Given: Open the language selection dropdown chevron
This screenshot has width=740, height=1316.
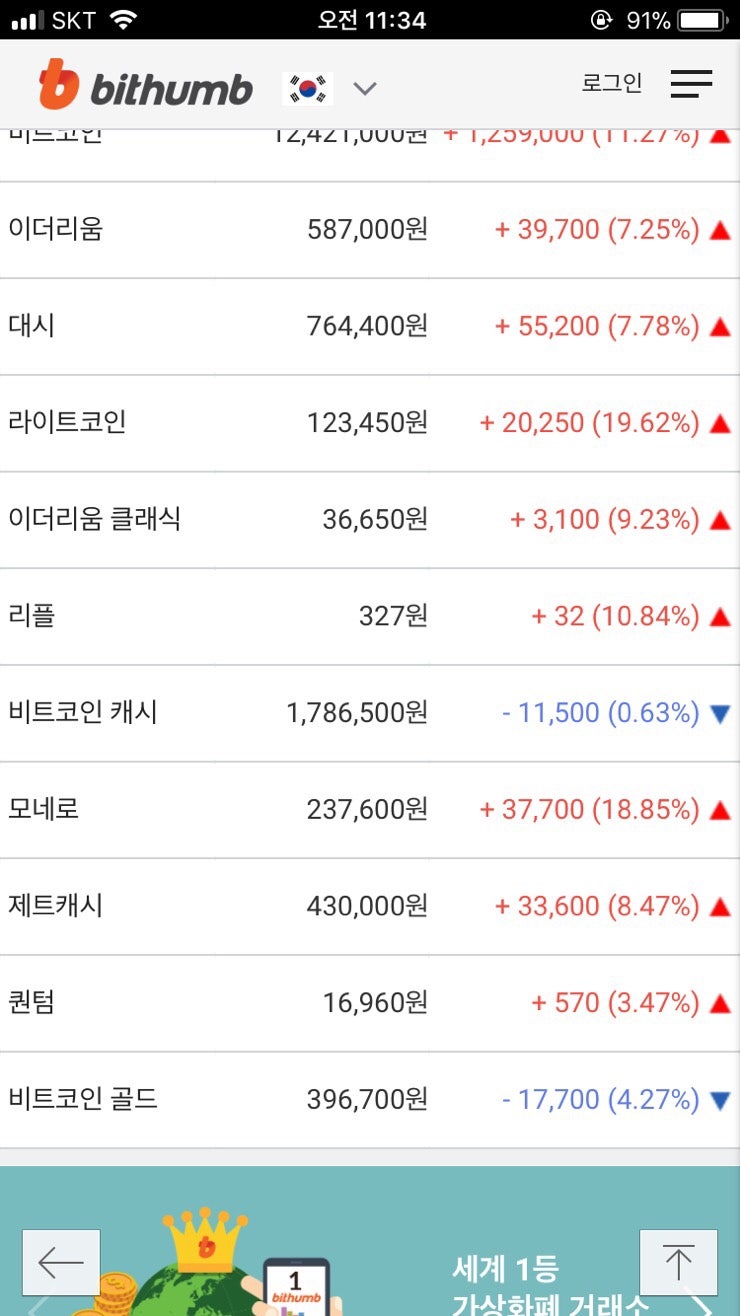Looking at the screenshot, I should [364, 88].
